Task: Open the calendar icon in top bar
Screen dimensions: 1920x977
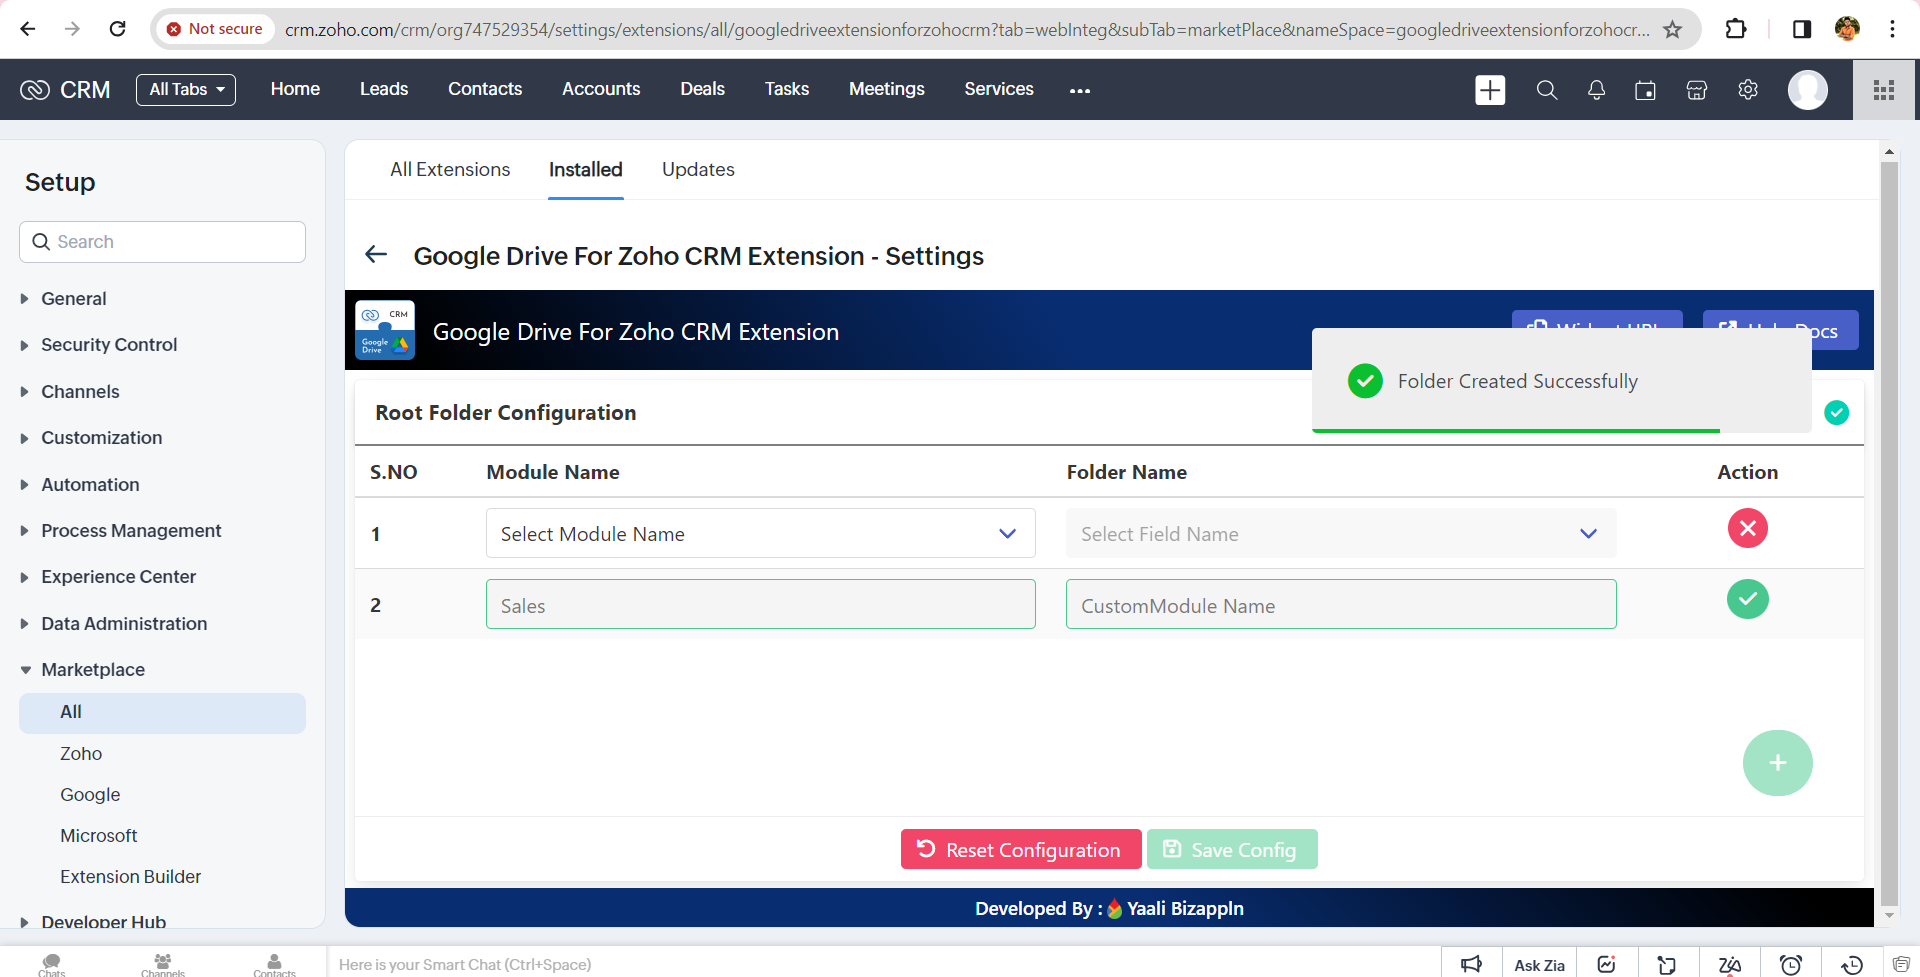Action: click(1645, 90)
